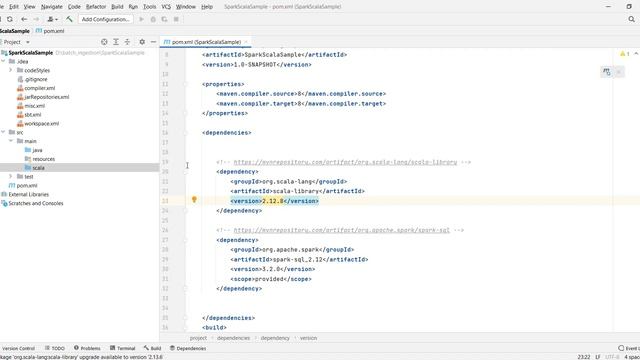Screen dimensions: 640x360
Task: Build project with the hammer icon
Action: tap(69, 19)
